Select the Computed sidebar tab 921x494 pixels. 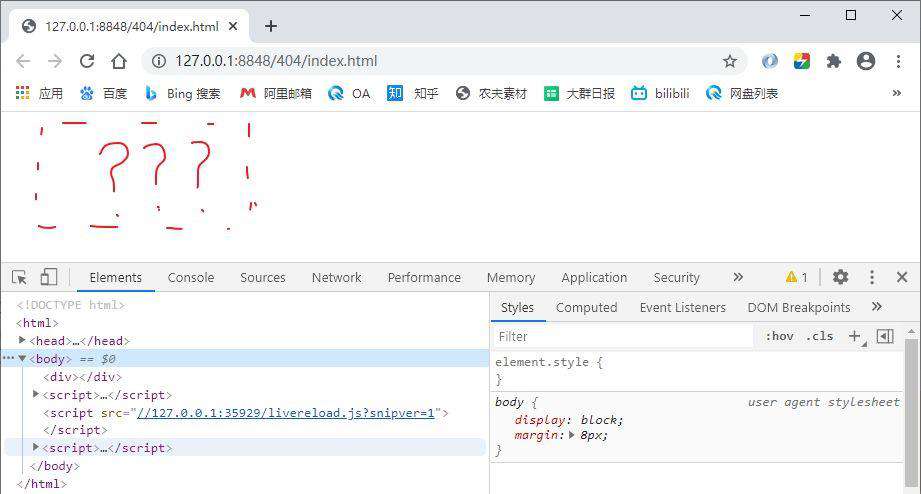586,307
